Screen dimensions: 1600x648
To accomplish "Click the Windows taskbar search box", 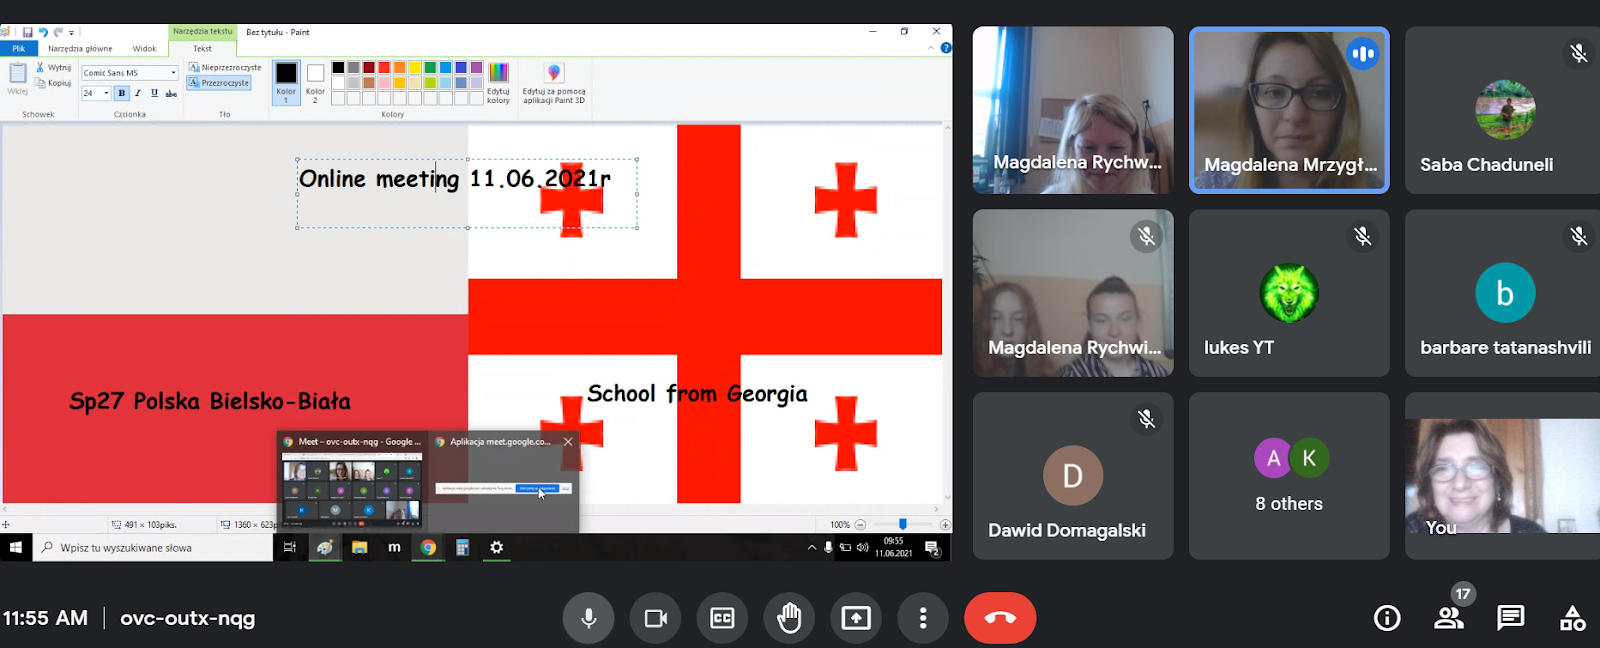I will tap(153, 547).
